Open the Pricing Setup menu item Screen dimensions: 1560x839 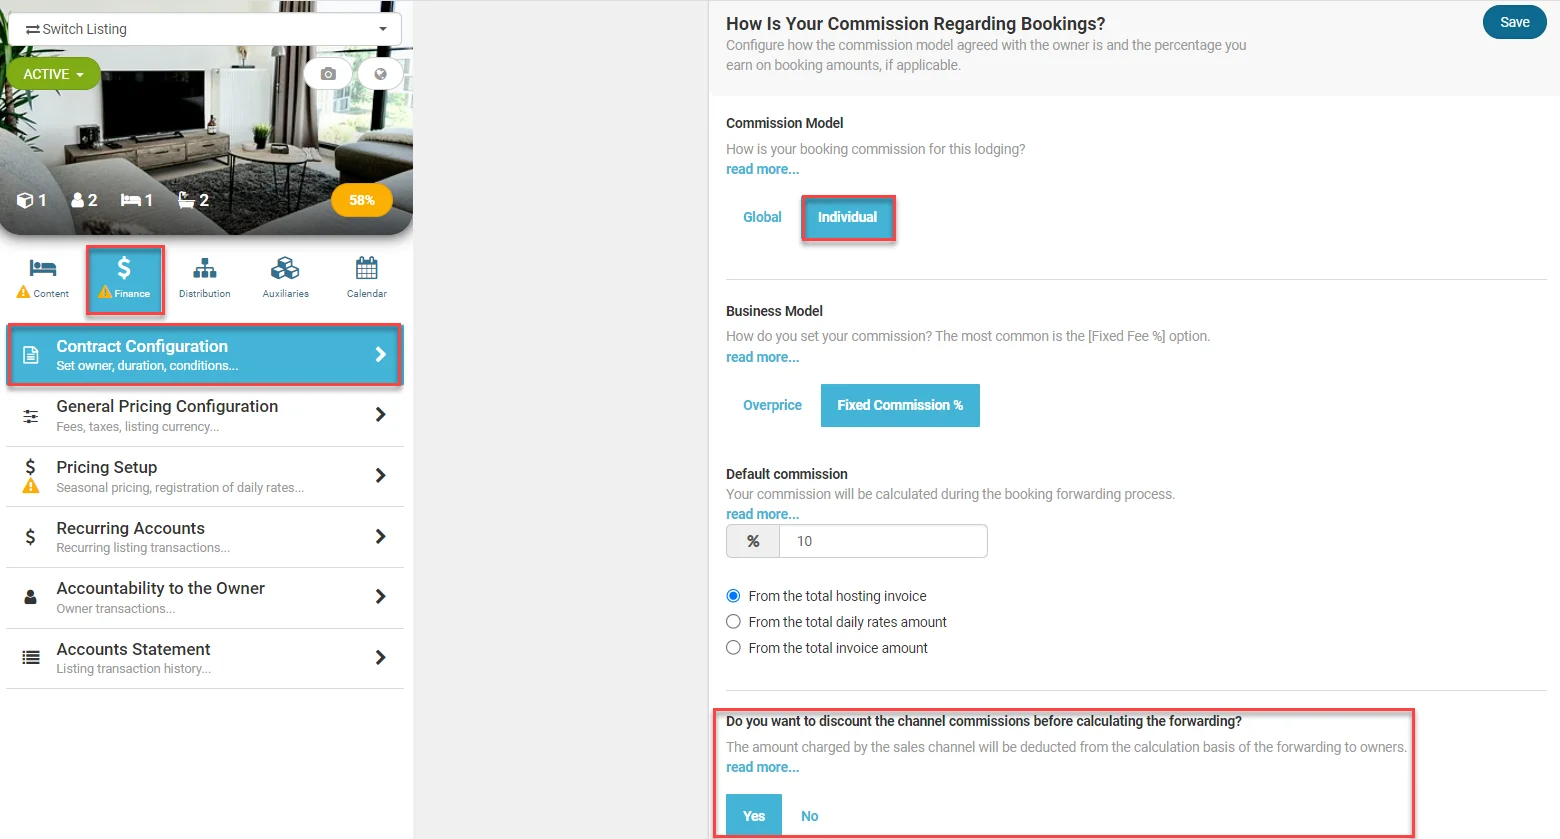click(x=205, y=476)
